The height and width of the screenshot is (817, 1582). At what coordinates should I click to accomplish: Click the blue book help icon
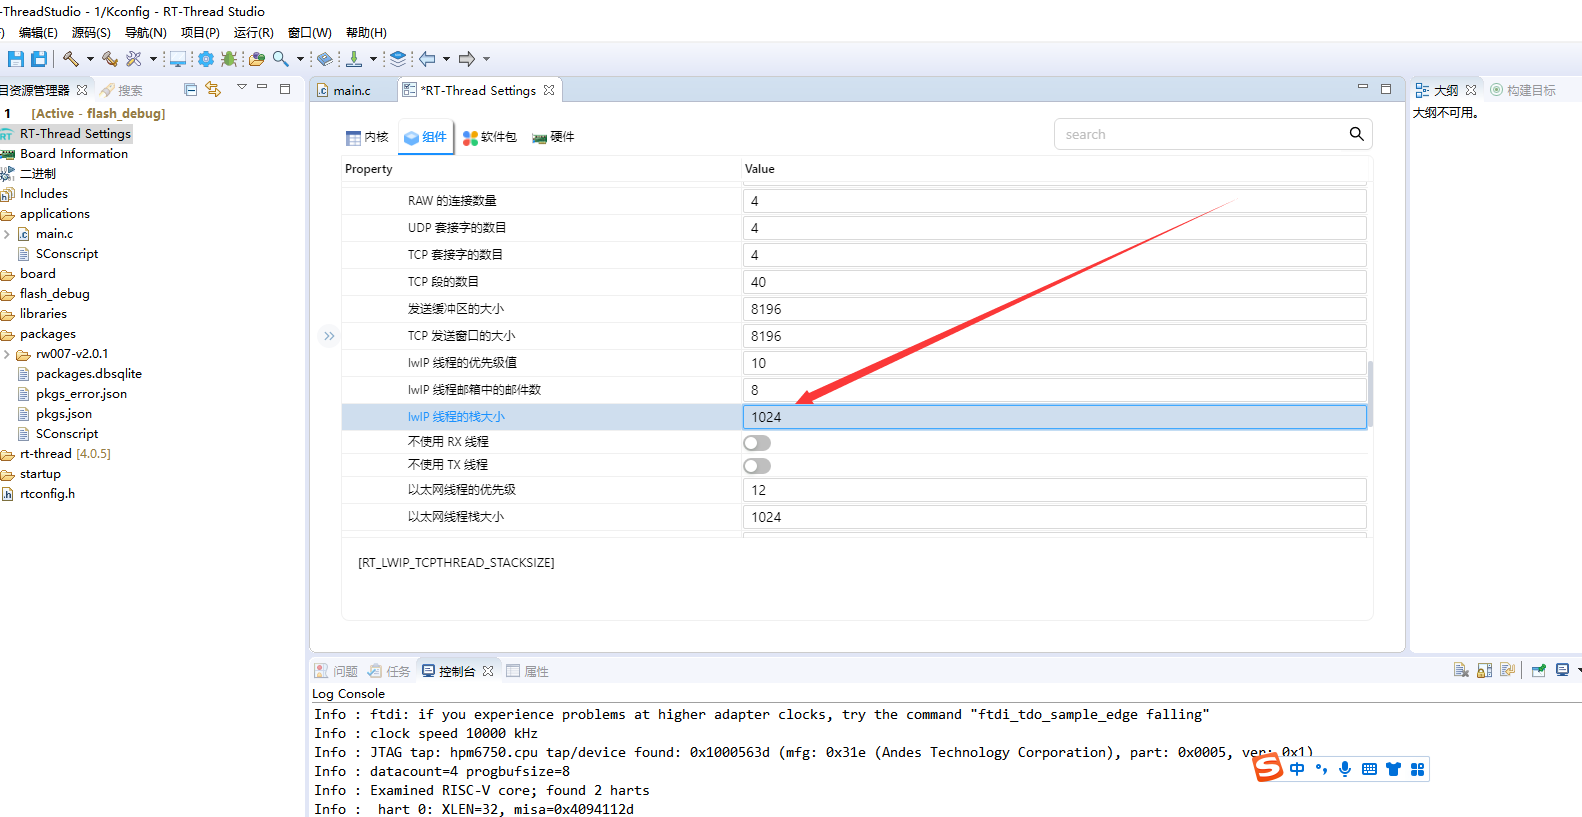tap(325, 59)
